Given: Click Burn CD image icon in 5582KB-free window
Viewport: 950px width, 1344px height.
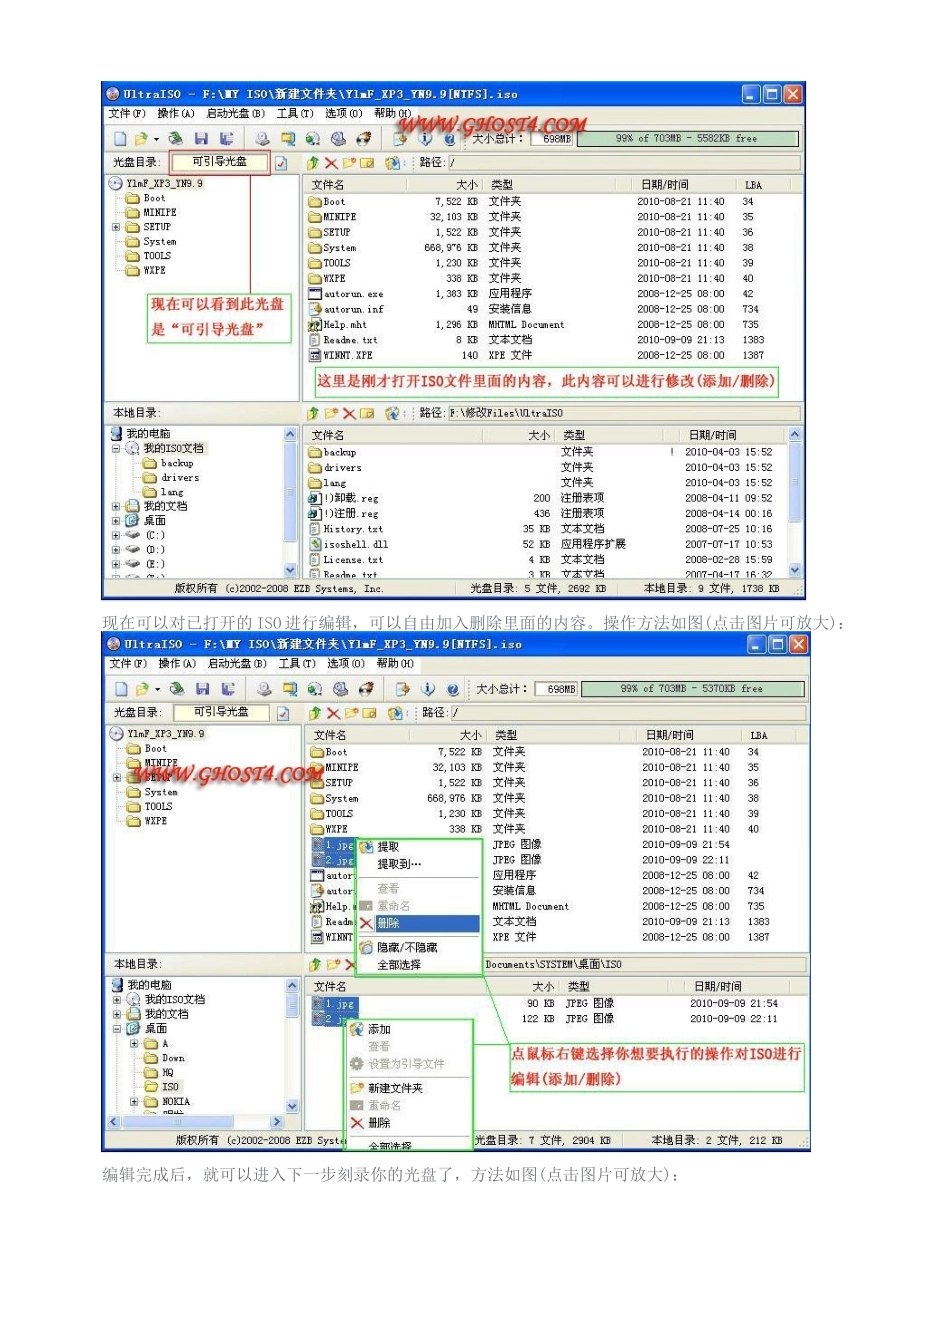Looking at the screenshot, I should pos(364,139).
